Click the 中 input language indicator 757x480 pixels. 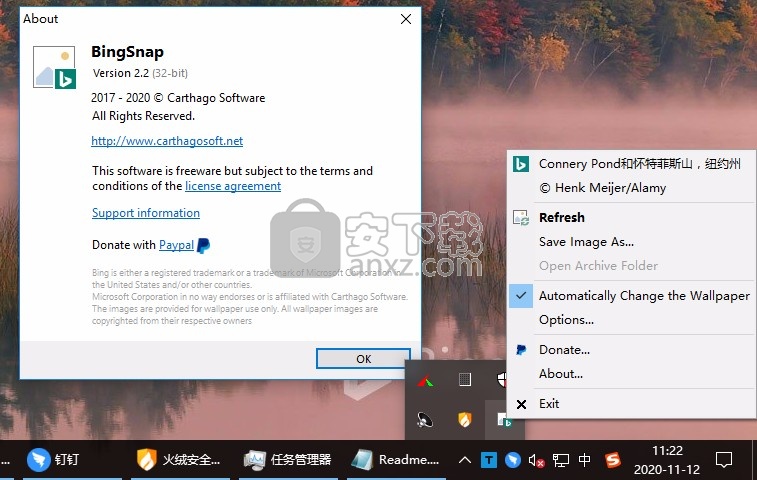pos(584,460)
